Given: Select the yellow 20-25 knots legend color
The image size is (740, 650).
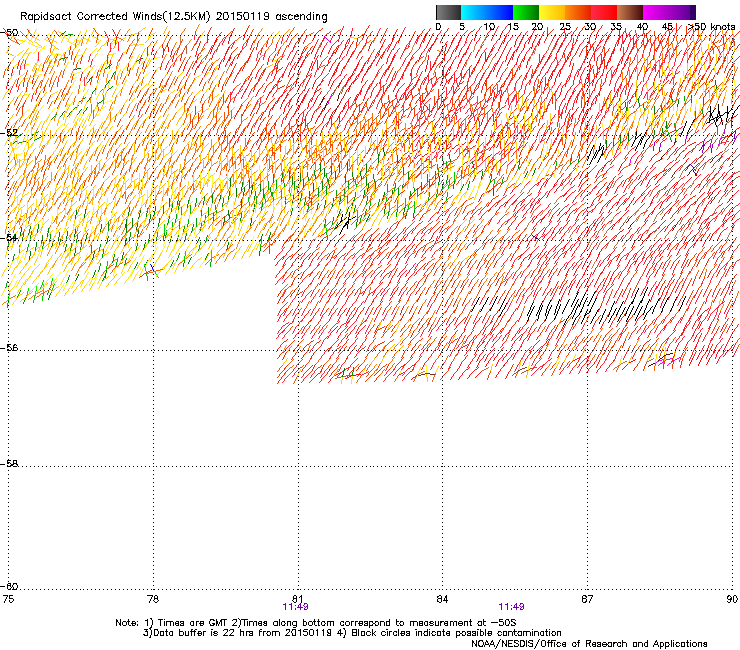Looking at the screenshot, I should tap(552, 12).
